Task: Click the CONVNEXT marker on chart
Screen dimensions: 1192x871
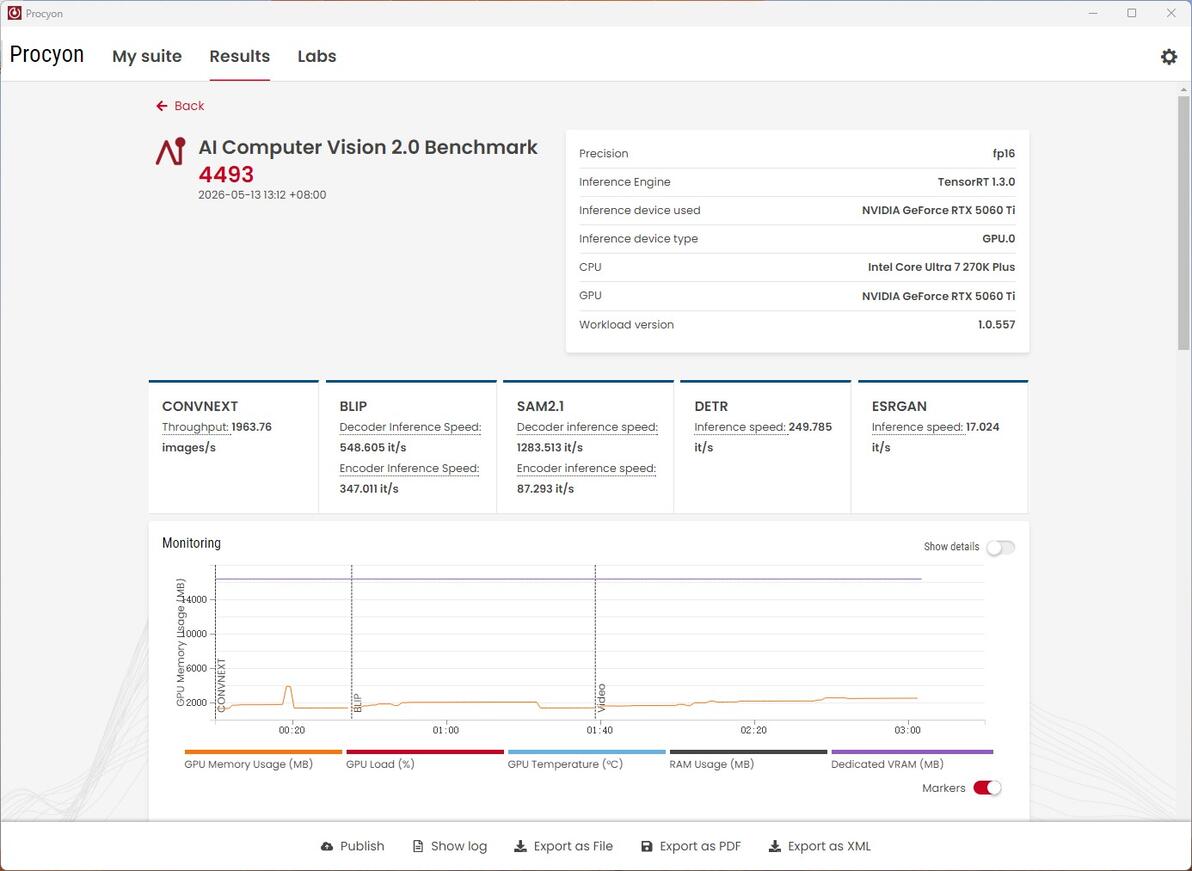Action: [x=221, y=685]
